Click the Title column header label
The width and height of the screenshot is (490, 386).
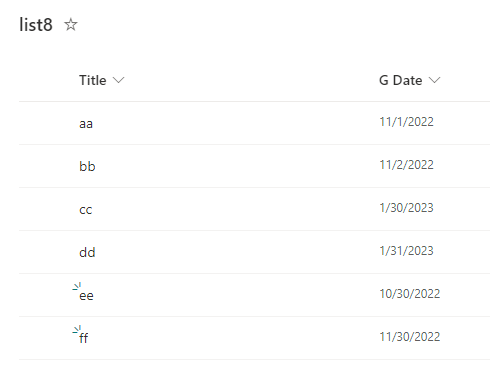tap(93, 80)
